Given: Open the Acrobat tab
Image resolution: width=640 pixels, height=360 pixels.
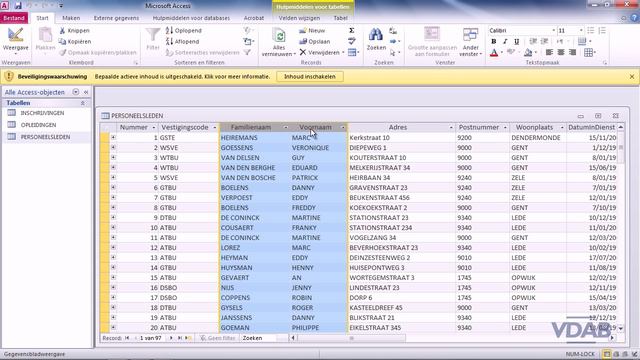Looking at the screenshot, I should (254, 18).
